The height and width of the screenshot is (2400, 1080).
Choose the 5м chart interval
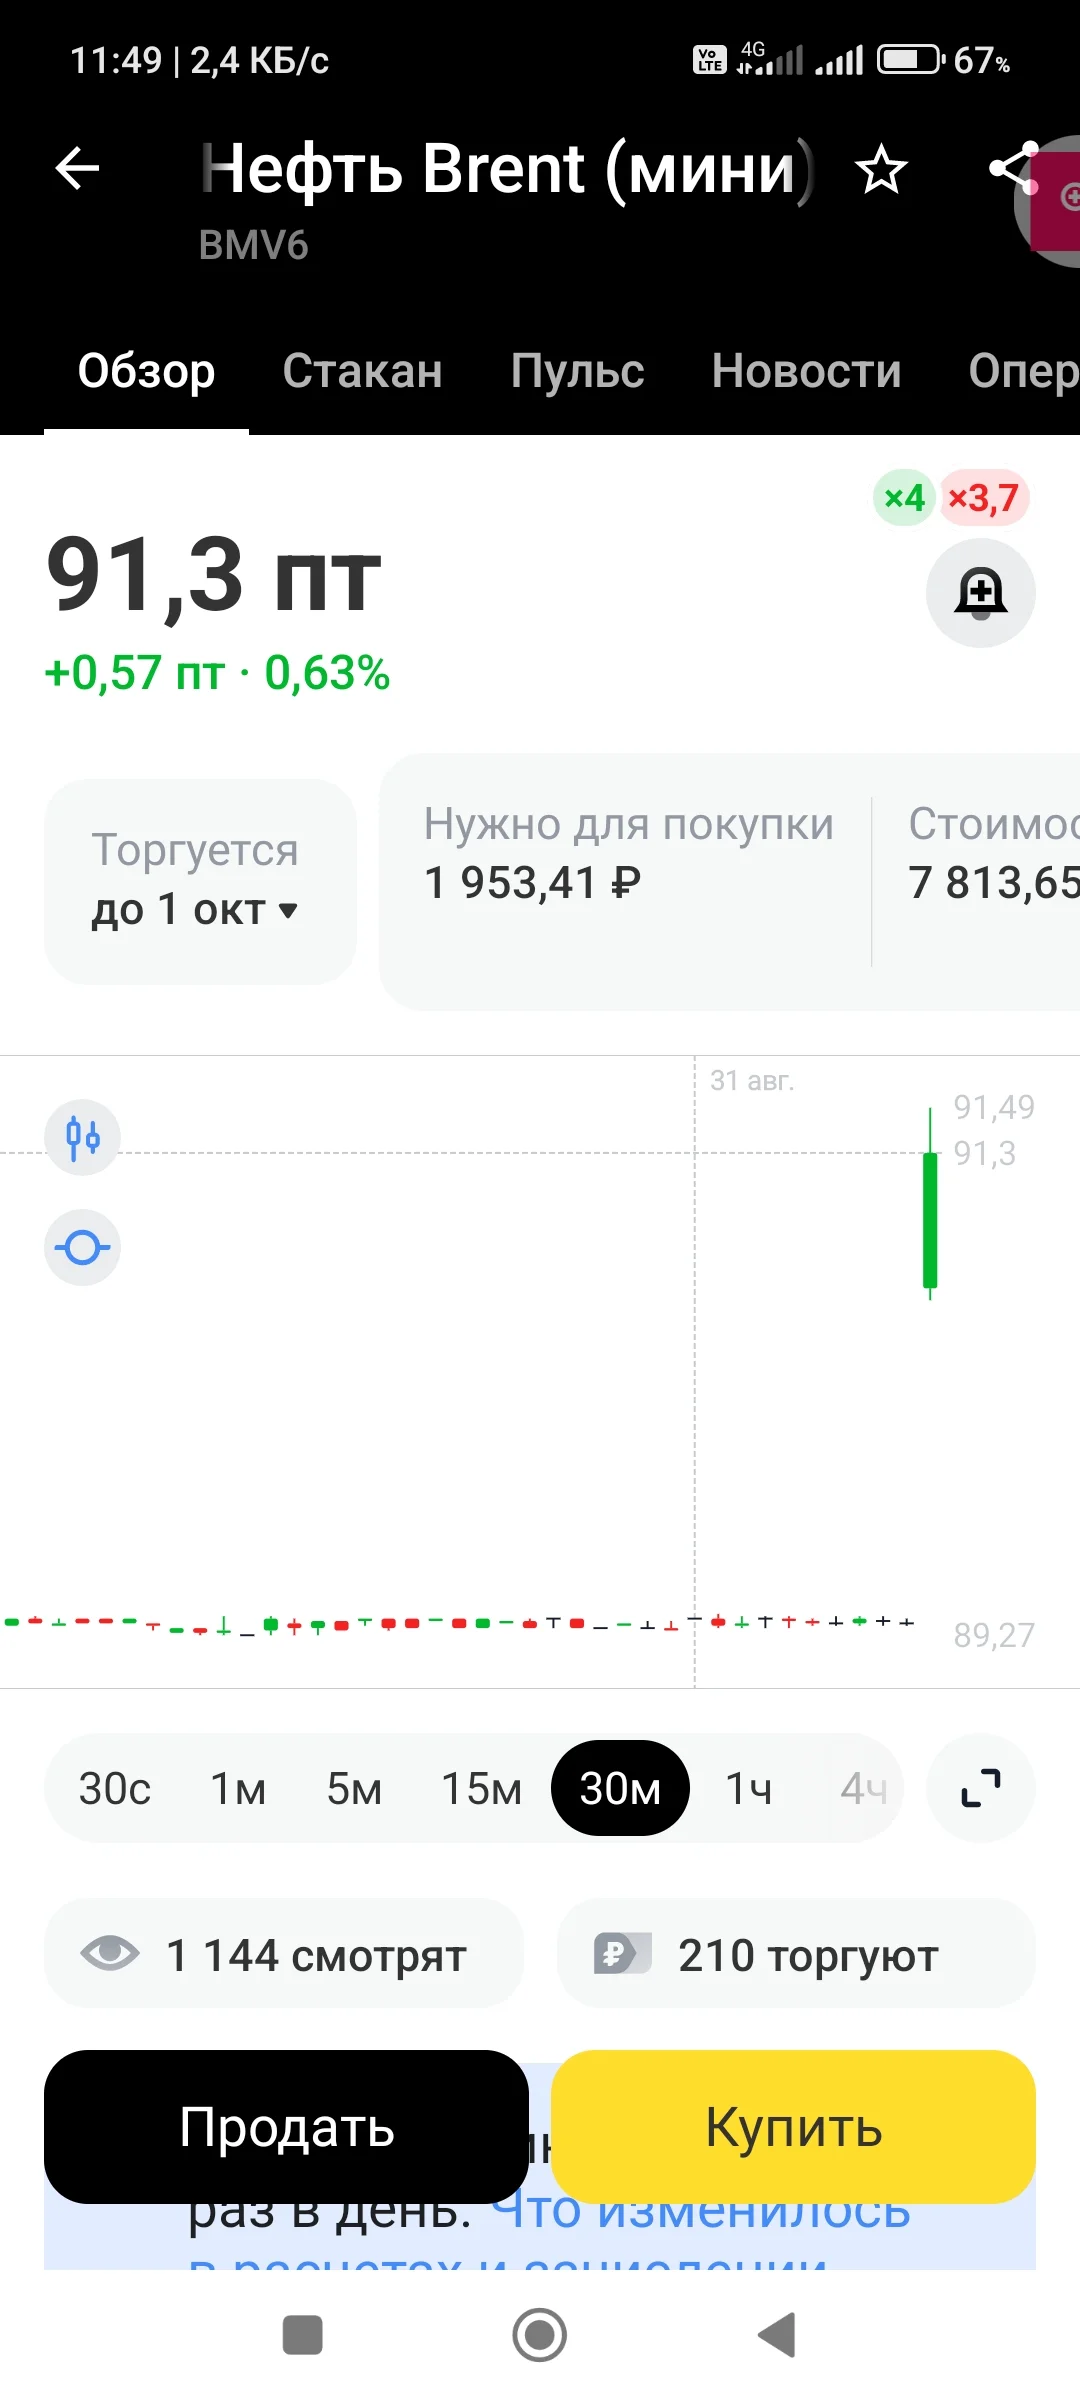(355, 1788)
